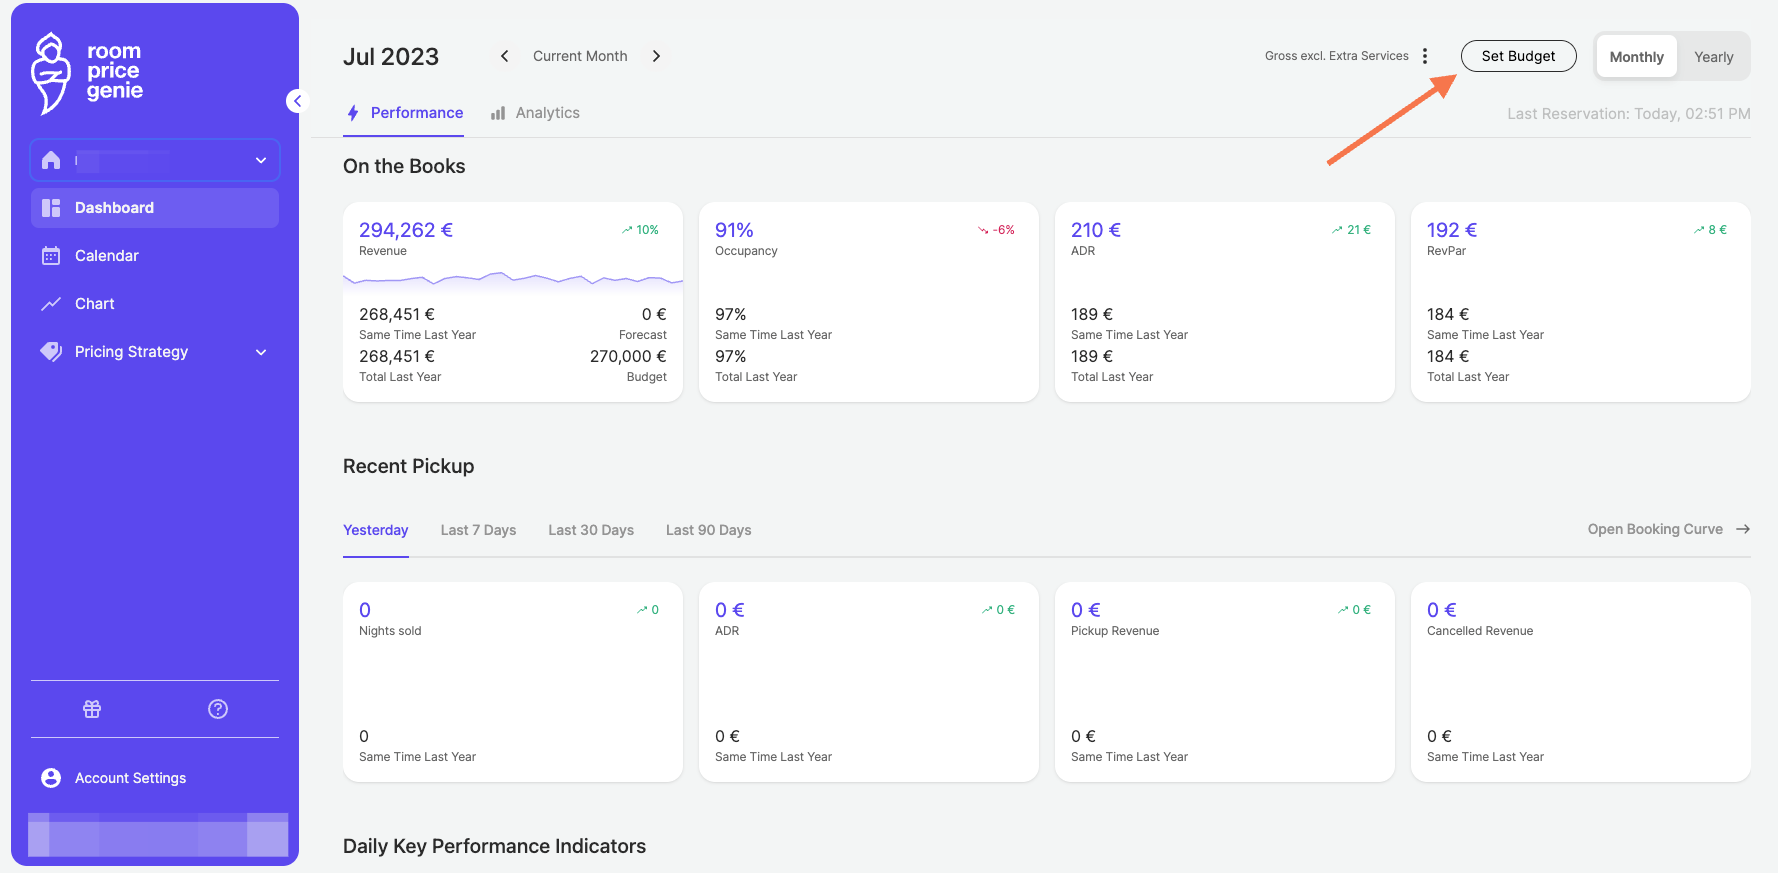Select the Last 30 Days pickup tab

tap(591, 530)
